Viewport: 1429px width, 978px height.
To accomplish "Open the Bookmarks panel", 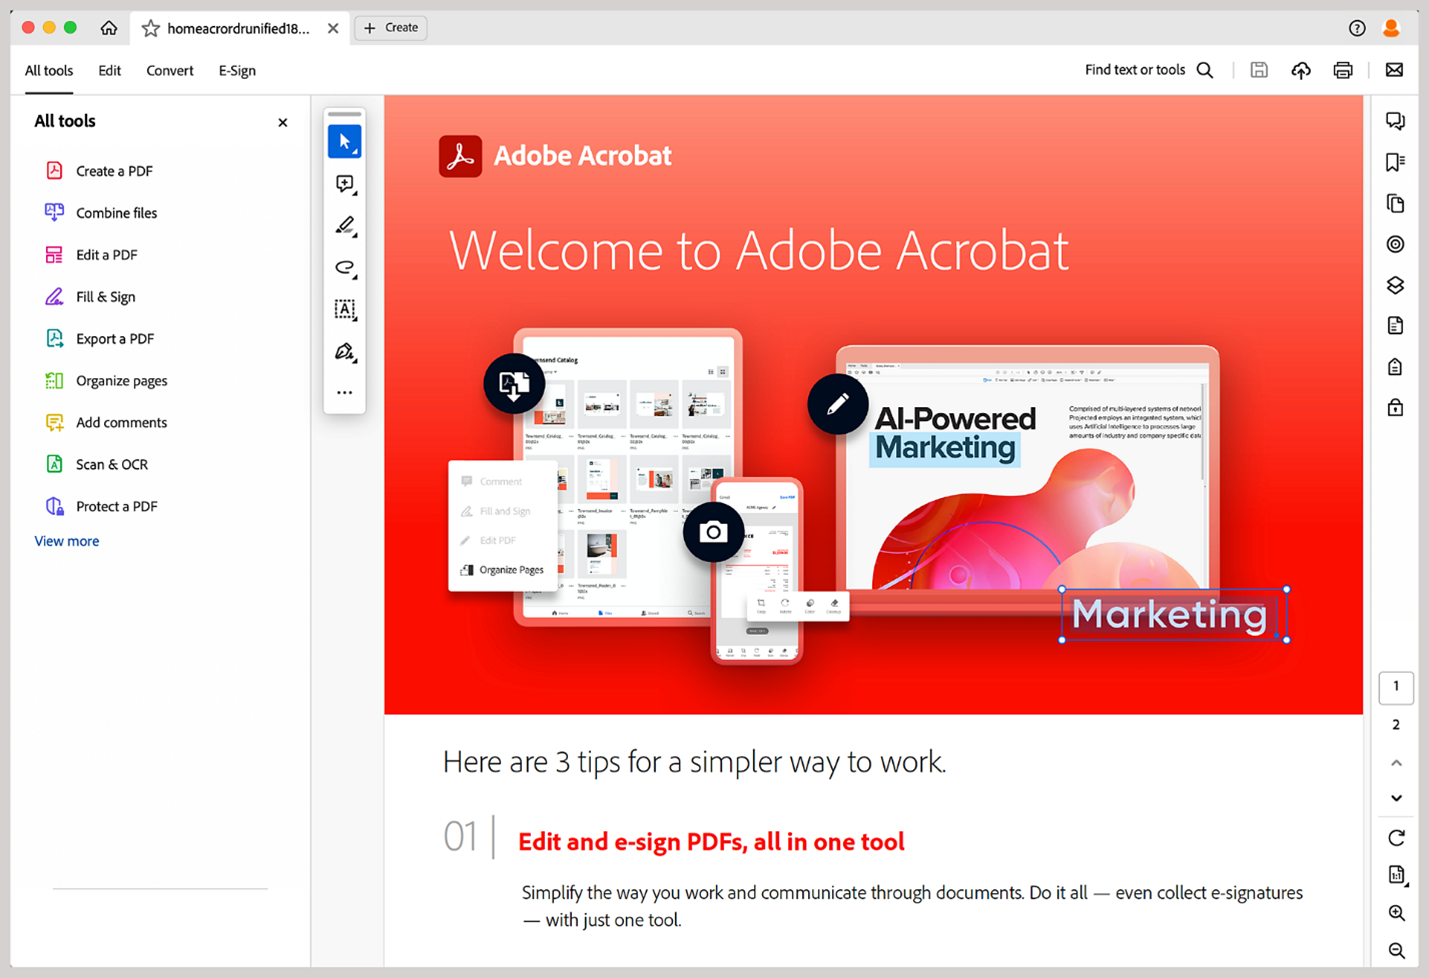I will (1395, 161).
